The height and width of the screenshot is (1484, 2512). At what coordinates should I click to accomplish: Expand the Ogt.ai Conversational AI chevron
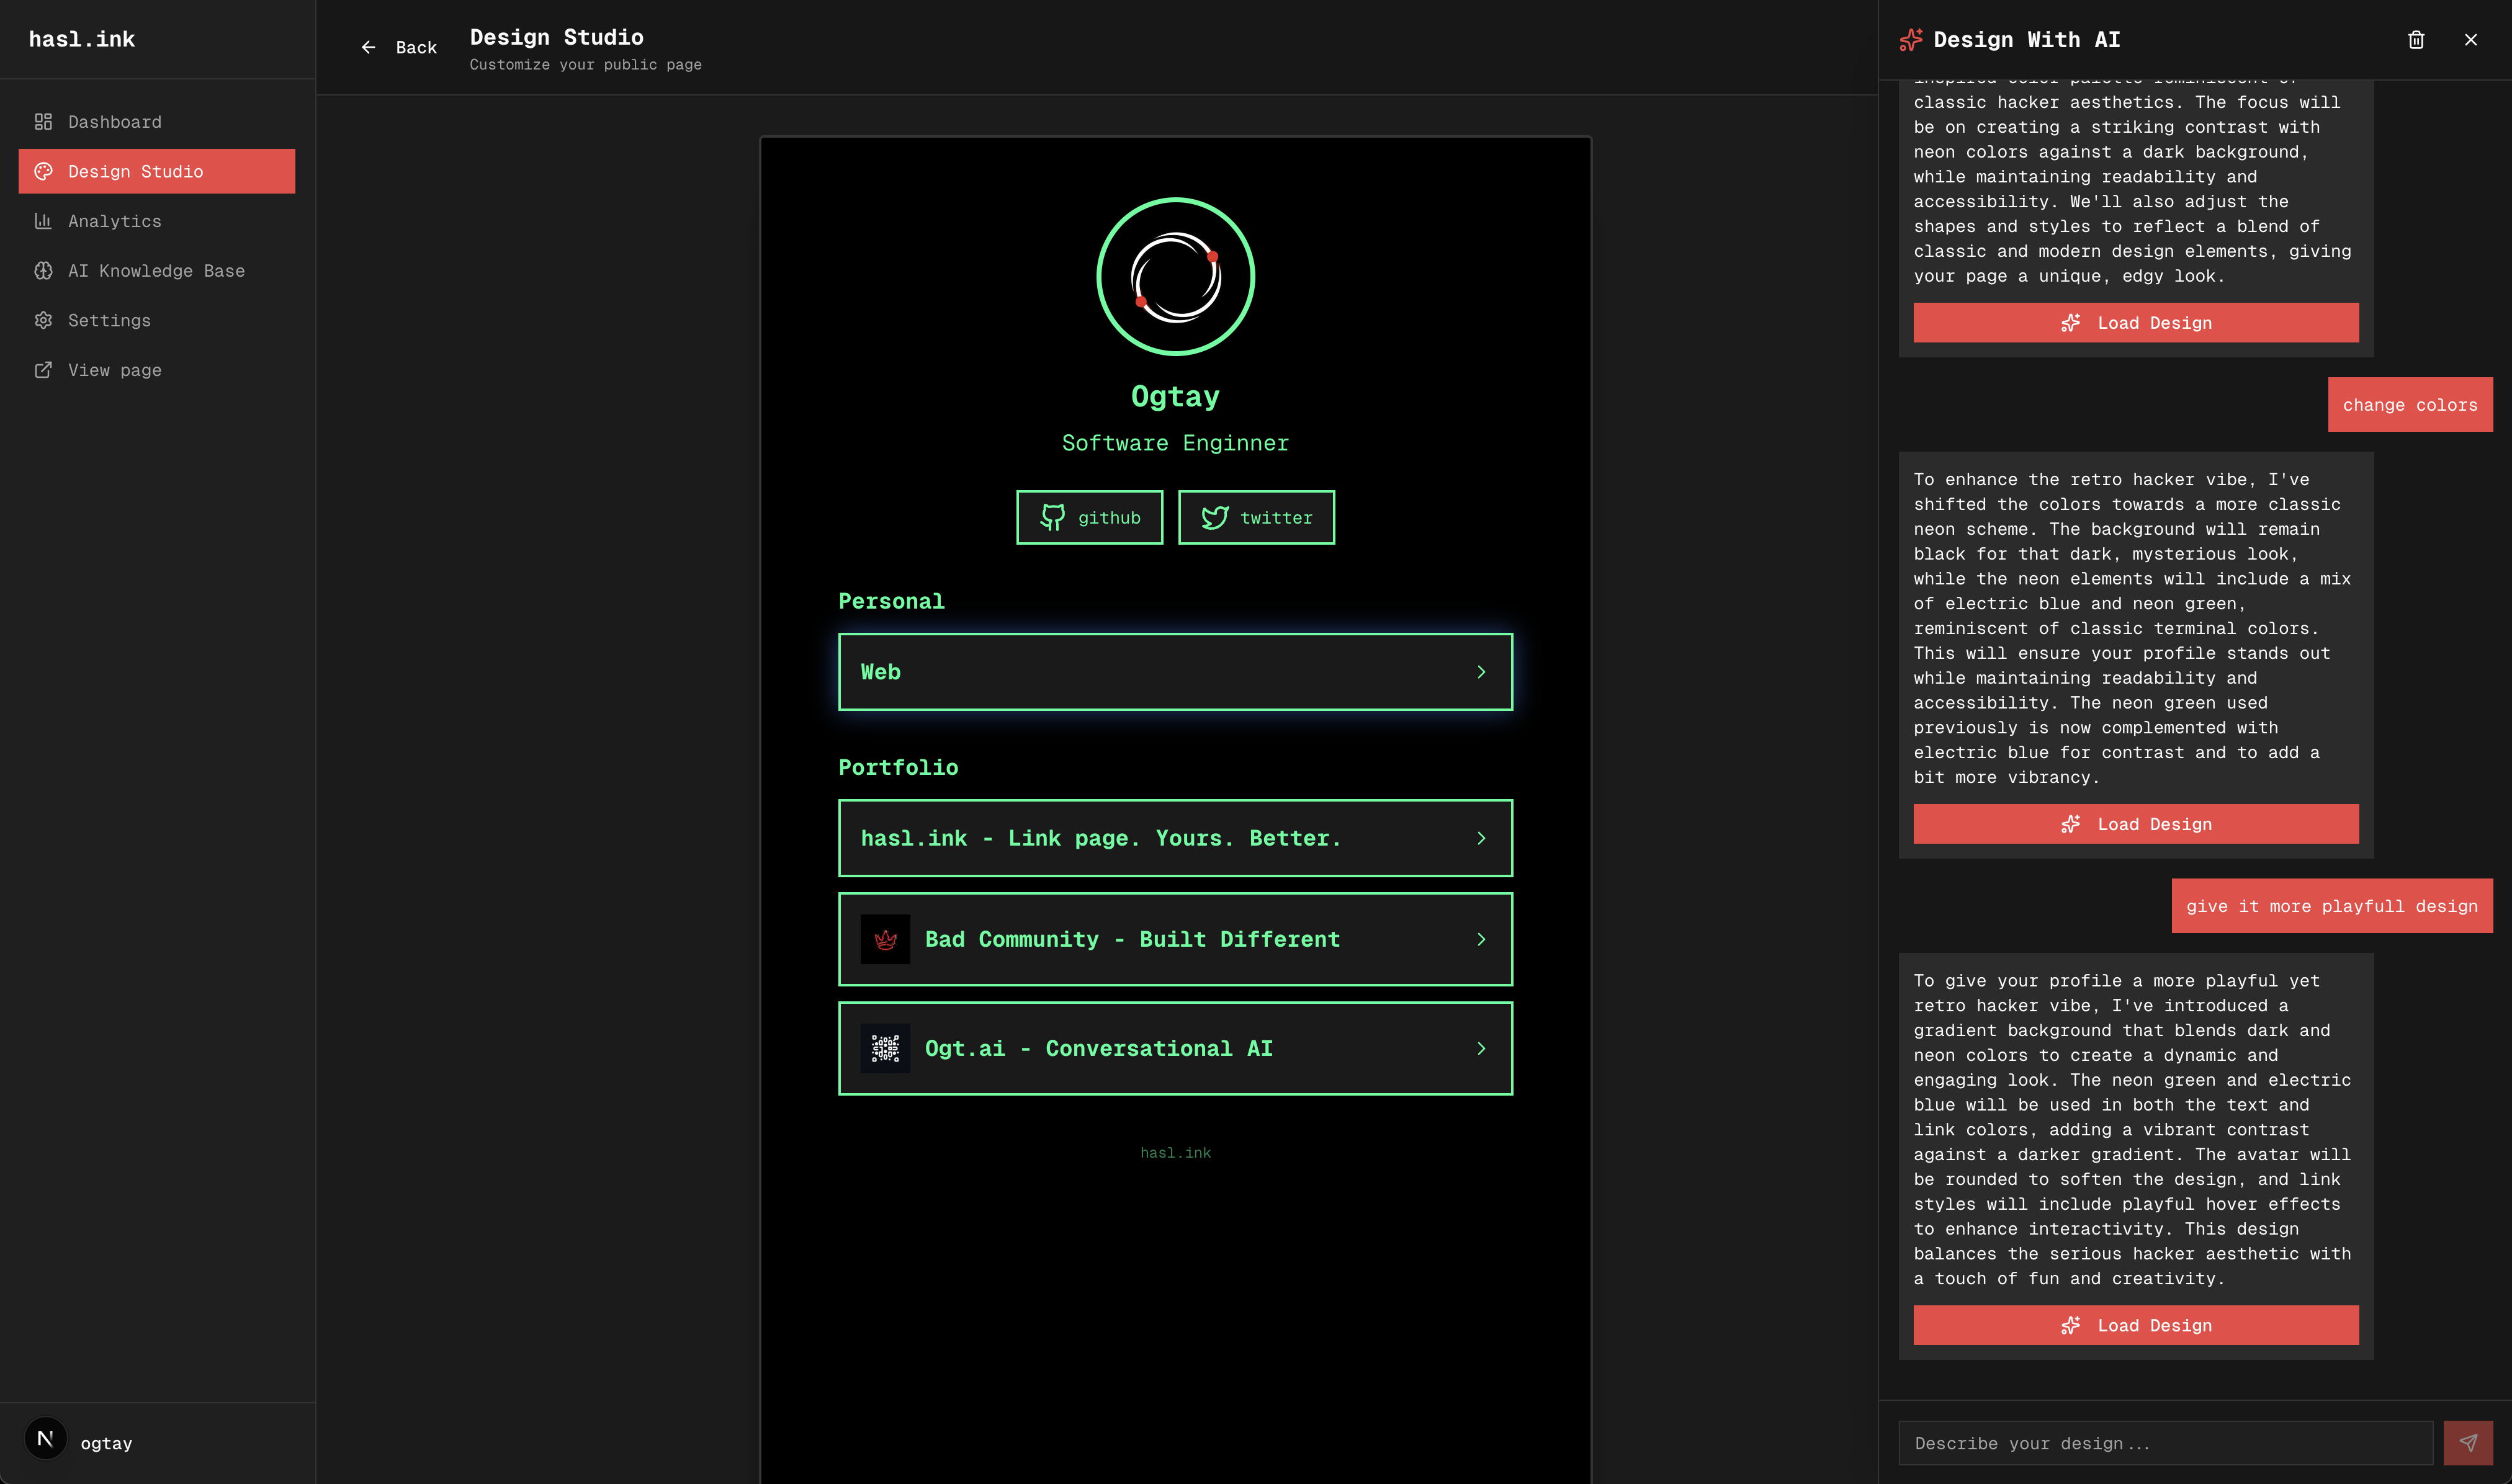tap(1481, 1048)
